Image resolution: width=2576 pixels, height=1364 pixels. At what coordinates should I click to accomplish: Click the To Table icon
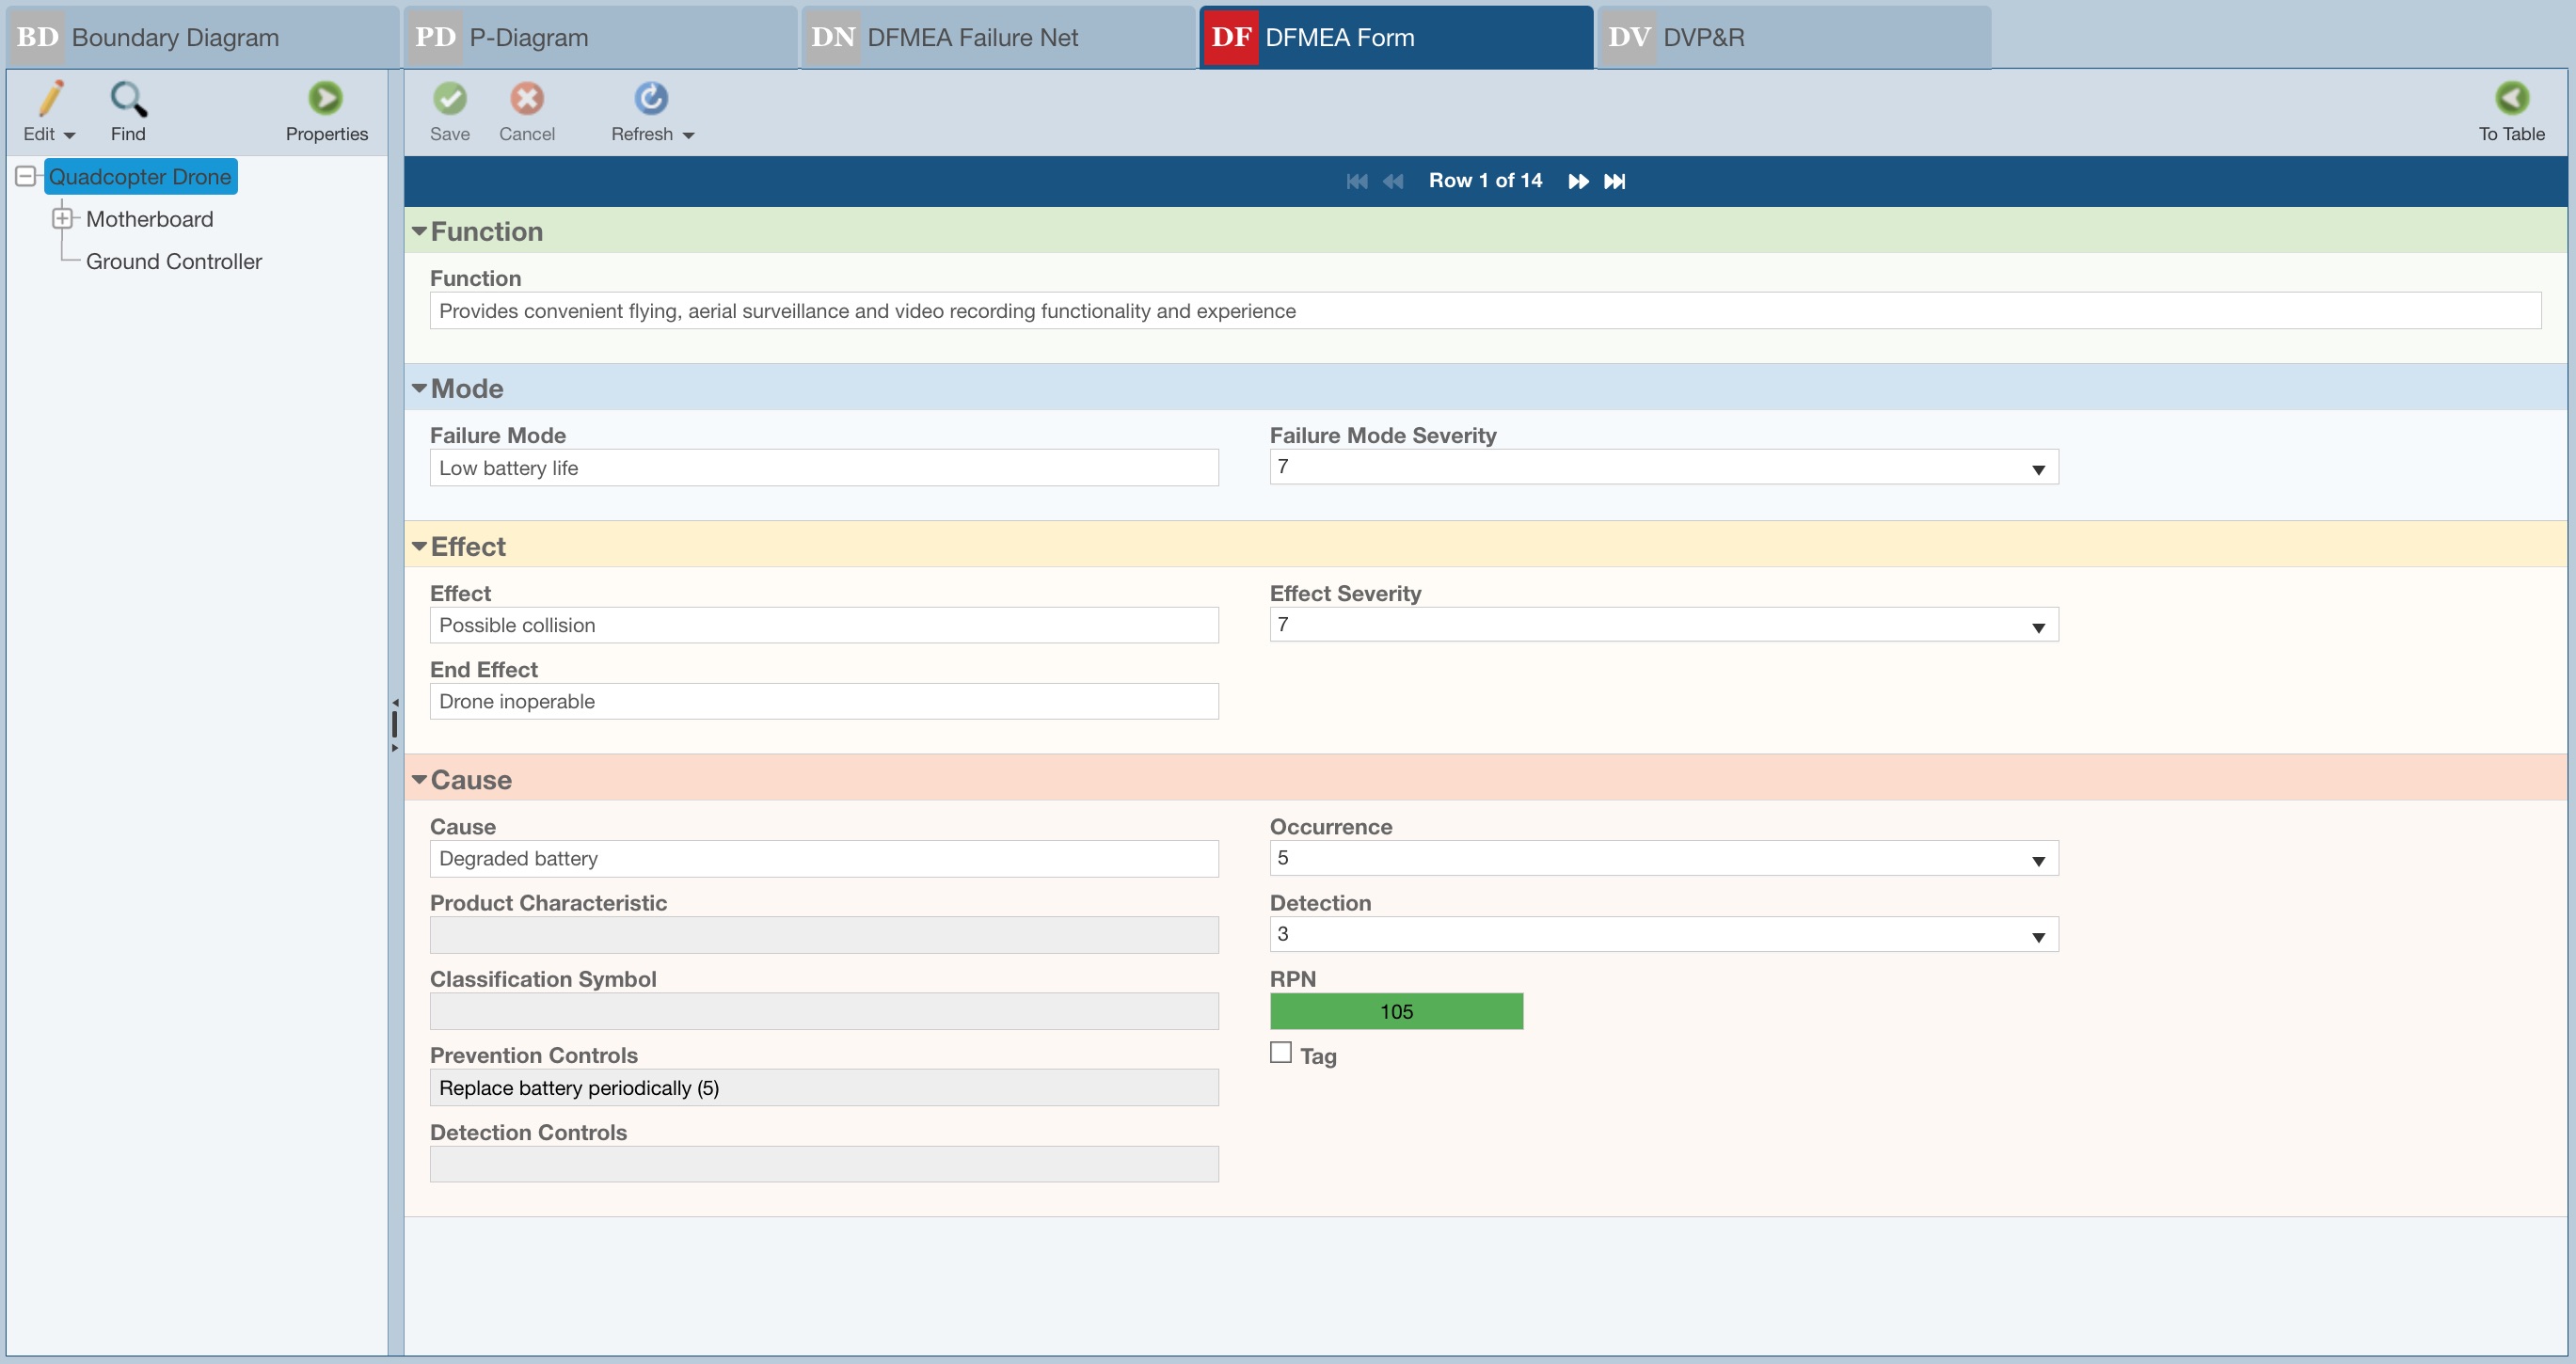[x=2511, y=98]
